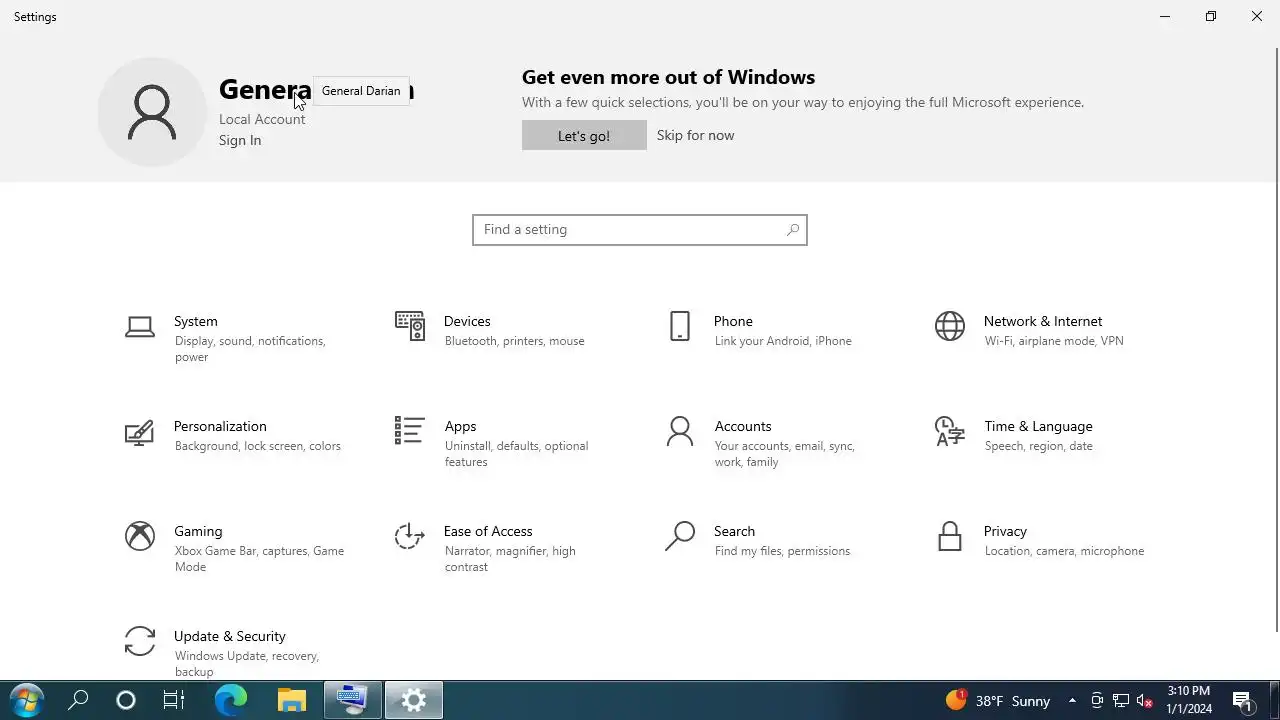The height and width of the screenshot is (720, 1280).
Task: Click "Location, camera, microphone" description
Action: tap(1064, 551)
